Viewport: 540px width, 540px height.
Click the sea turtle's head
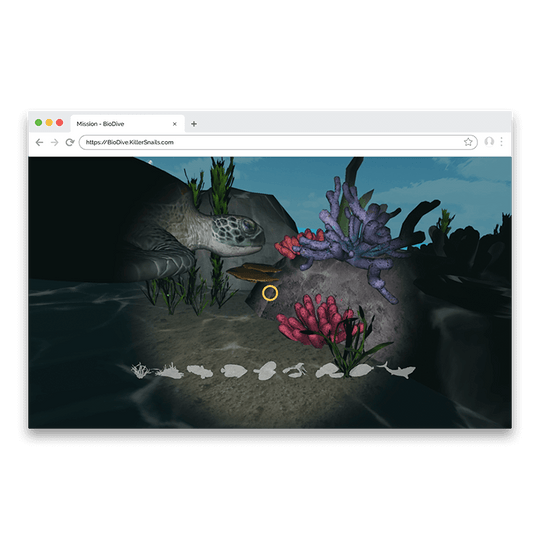tap(238, 232)
